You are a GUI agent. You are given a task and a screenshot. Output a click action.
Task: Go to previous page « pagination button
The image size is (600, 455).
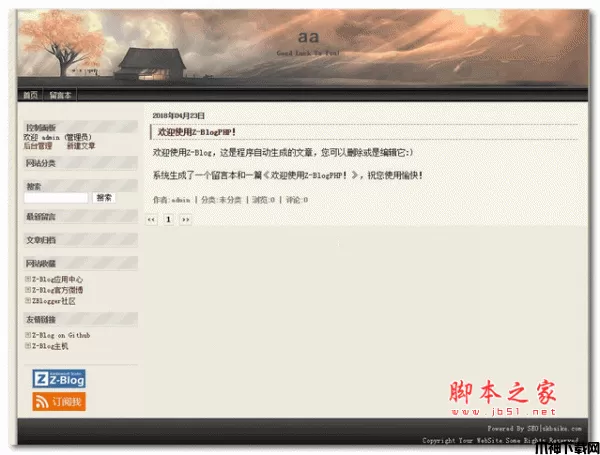coord(151,220)
